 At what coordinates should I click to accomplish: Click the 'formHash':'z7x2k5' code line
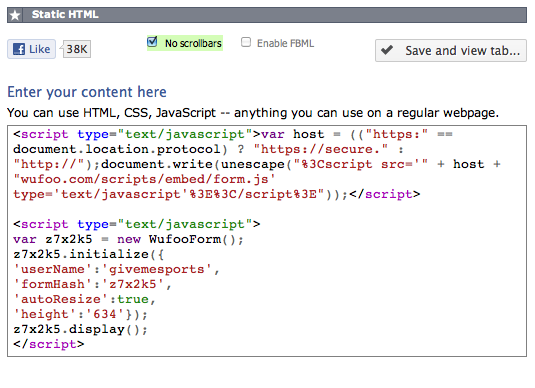point(92,284)
